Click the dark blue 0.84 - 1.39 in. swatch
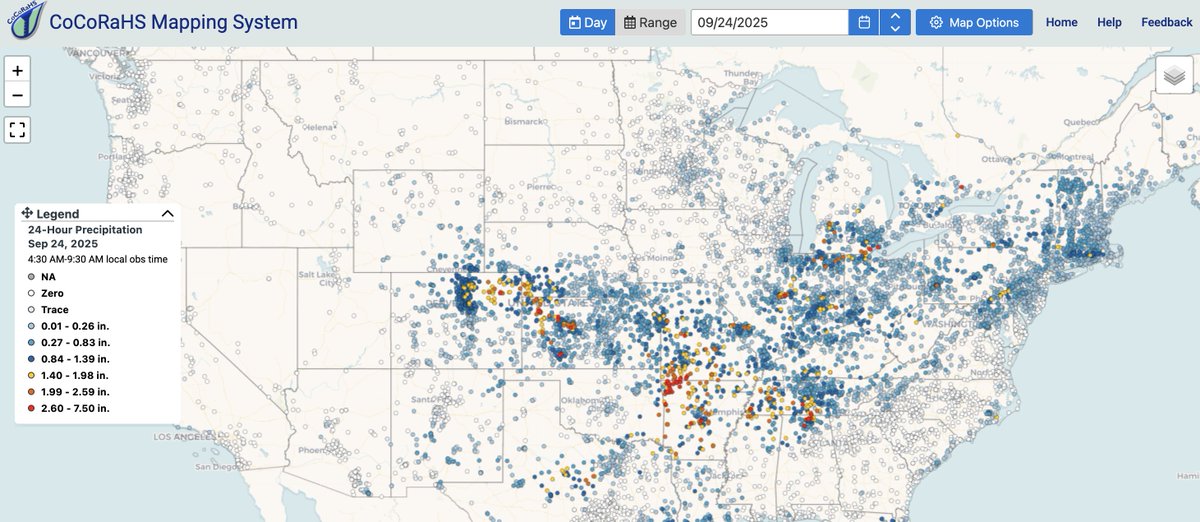1200x522 pixels. click(x=32, y=359)
